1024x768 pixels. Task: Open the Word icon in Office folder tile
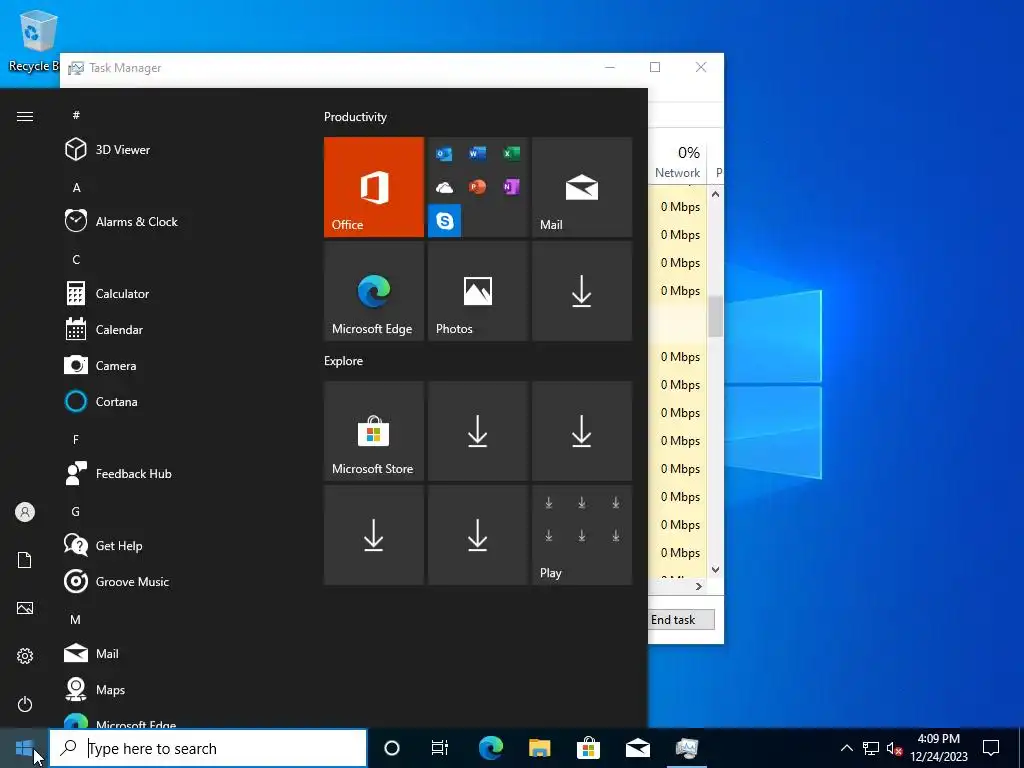477,153
